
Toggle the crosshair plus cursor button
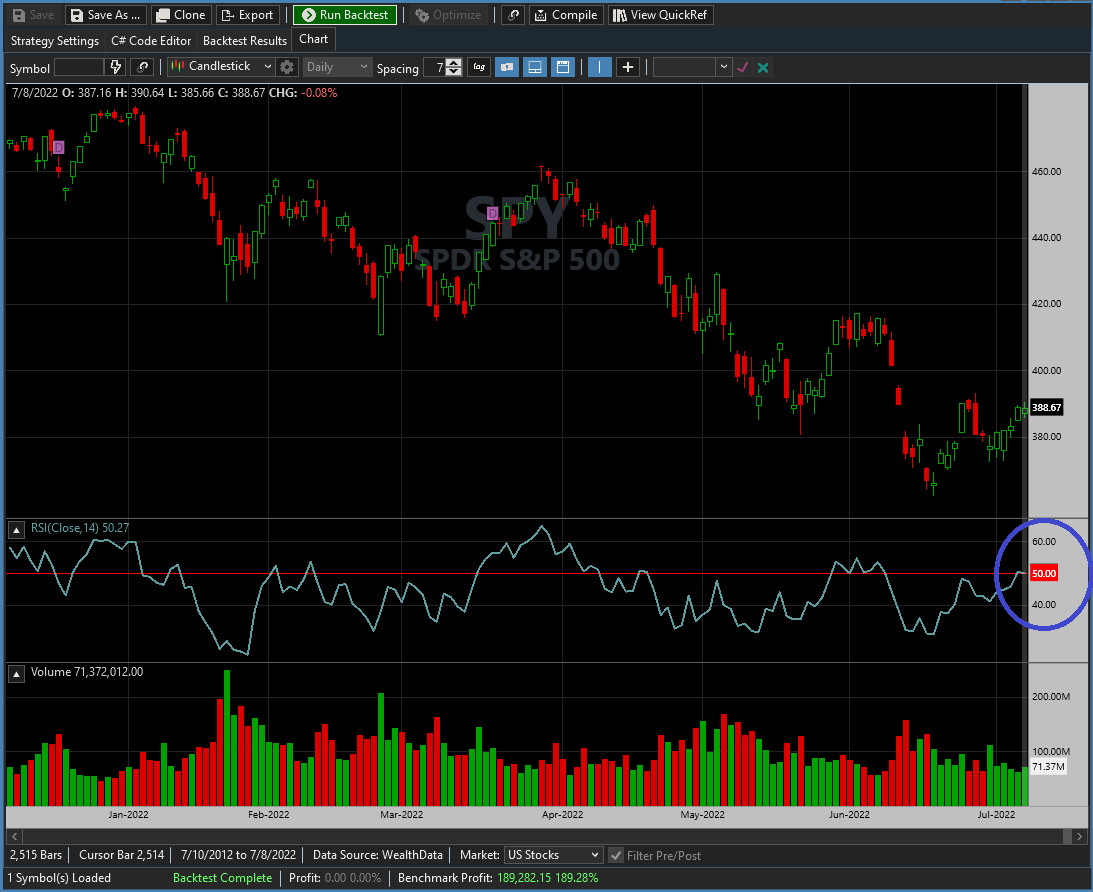pyautogui.click(x=628, y=67)
